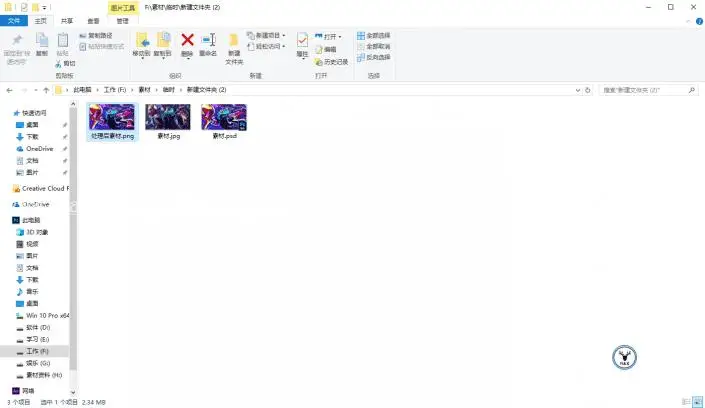Open the quick access toolbar customize dropdown
Viewport: 705px width, 408px height.
pyautogui.click(x=44, y=8)
